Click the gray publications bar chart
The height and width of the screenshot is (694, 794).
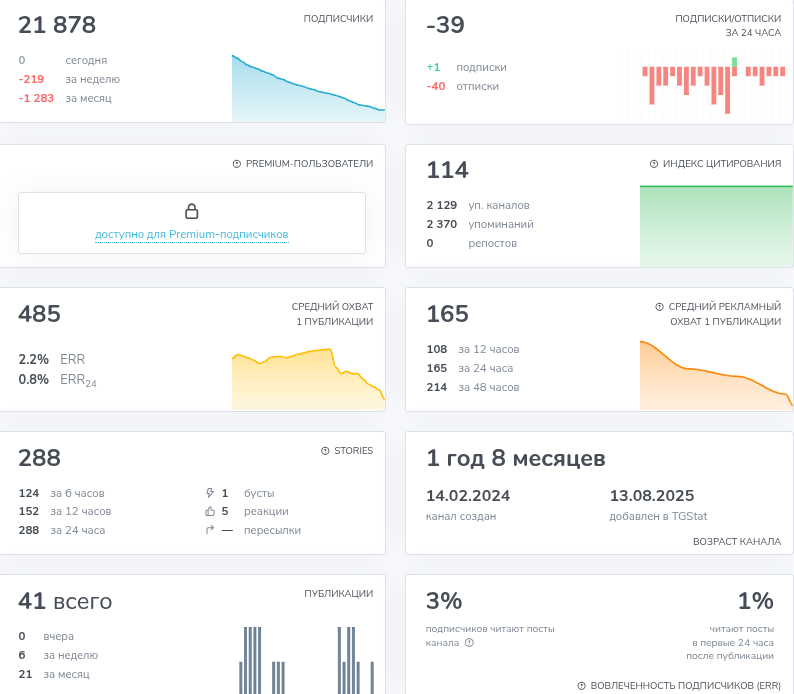tap(308, 660)
